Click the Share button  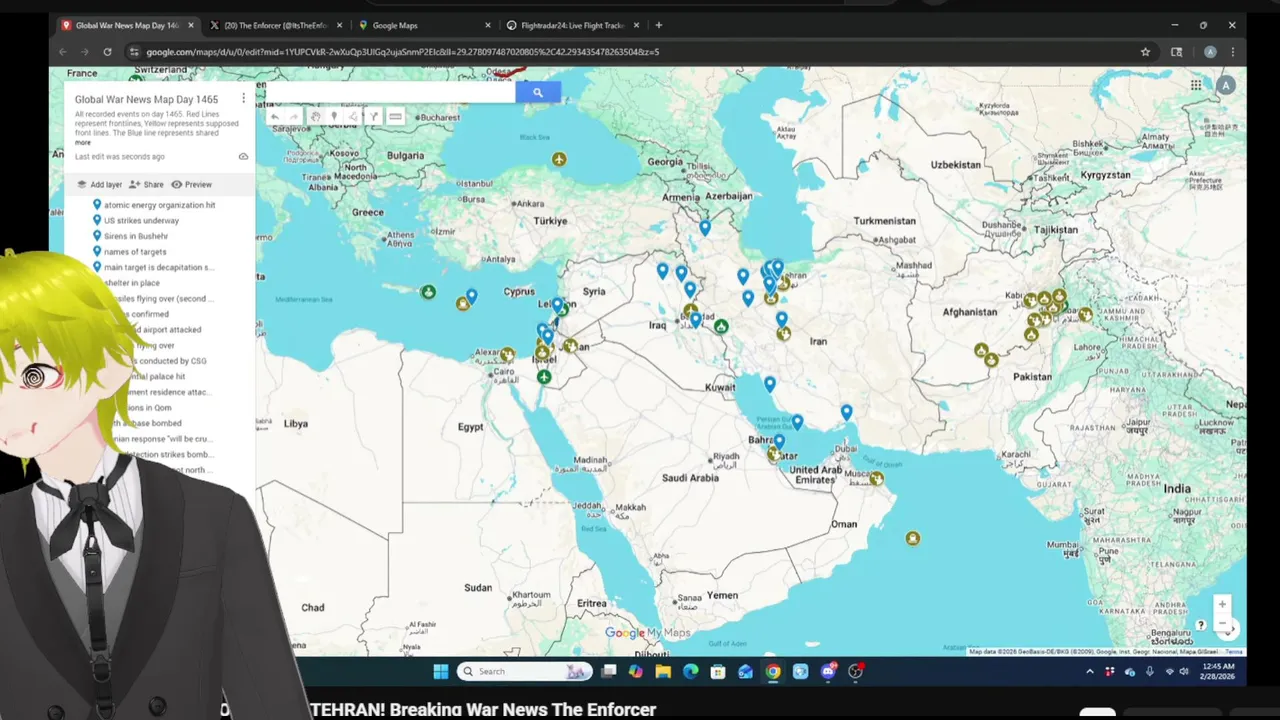146,184
